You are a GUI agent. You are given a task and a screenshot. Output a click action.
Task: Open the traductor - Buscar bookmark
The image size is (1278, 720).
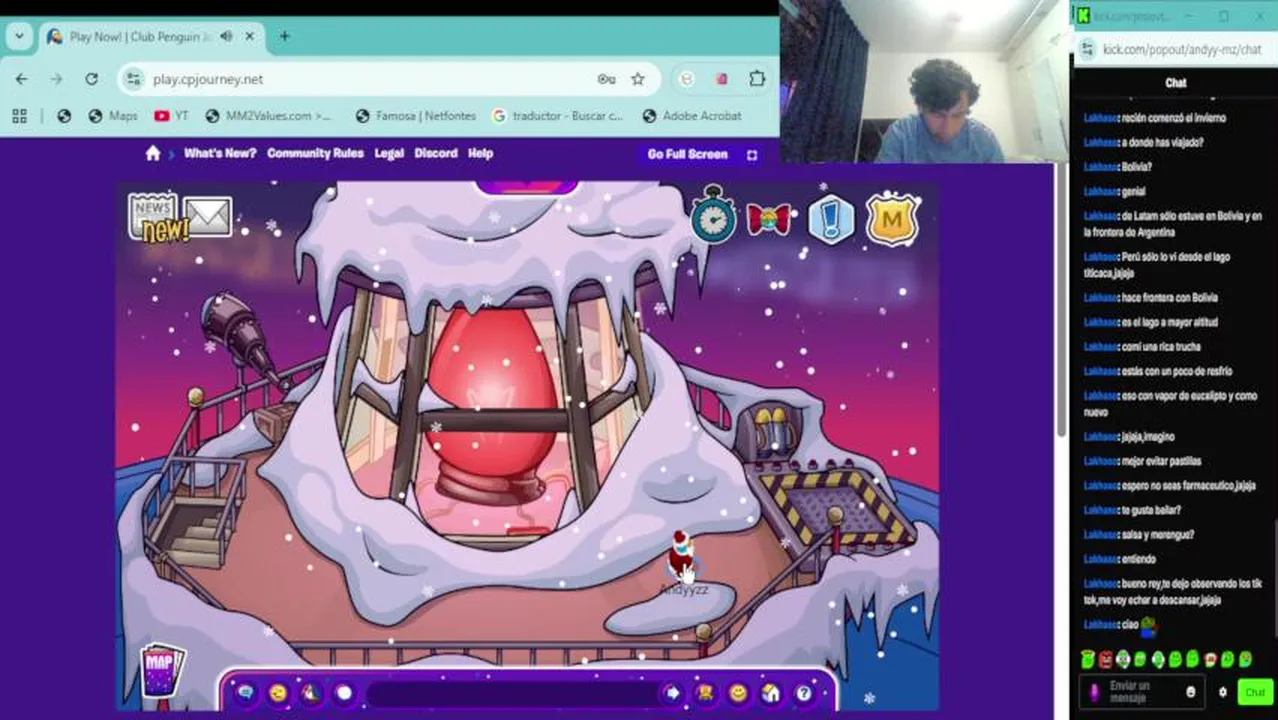[557, 116]
